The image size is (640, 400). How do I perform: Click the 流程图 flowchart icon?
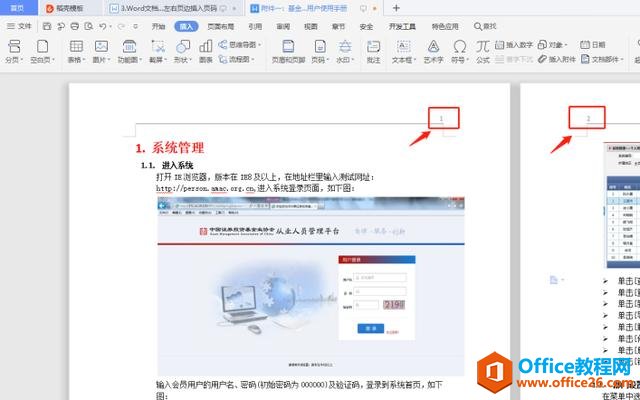pyautogui.click(x=222, y=59)
